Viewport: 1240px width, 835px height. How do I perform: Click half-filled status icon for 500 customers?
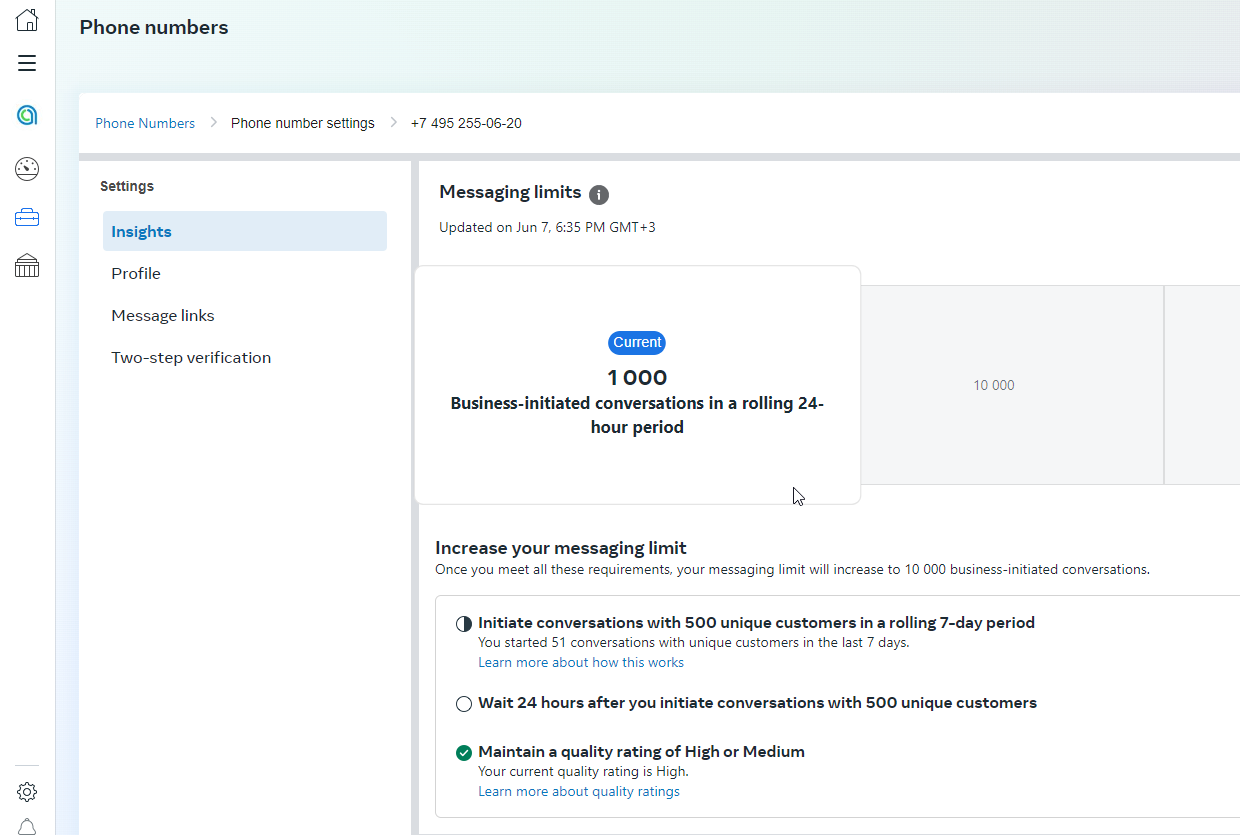point(464,624)
